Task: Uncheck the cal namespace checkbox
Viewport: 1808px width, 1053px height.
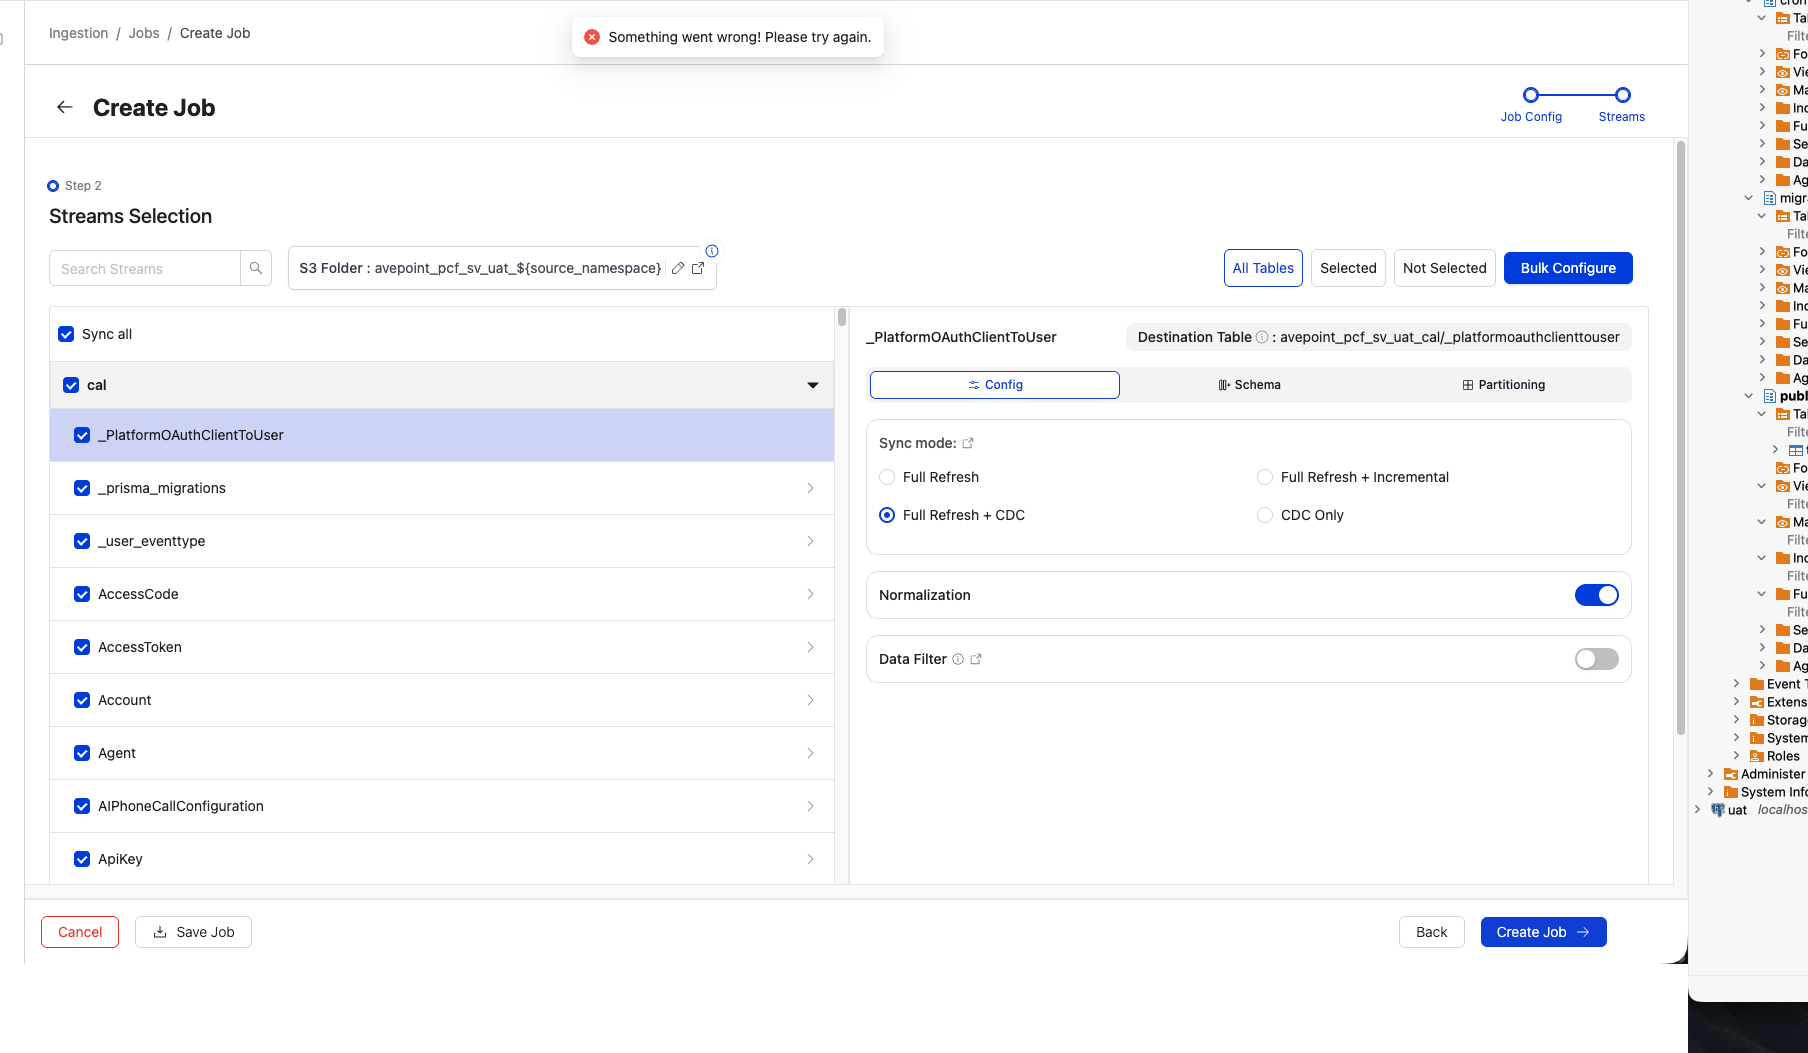Action: (x=71, y=385)
